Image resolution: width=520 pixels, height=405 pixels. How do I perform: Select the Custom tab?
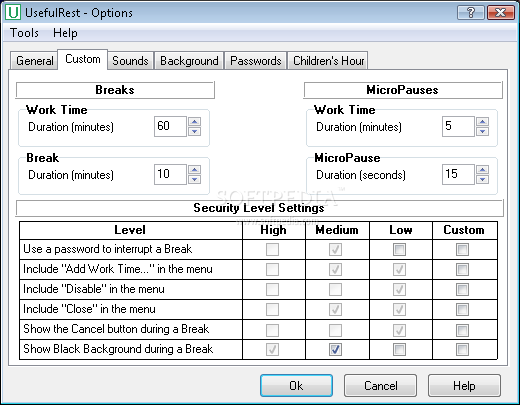point(83,59)
